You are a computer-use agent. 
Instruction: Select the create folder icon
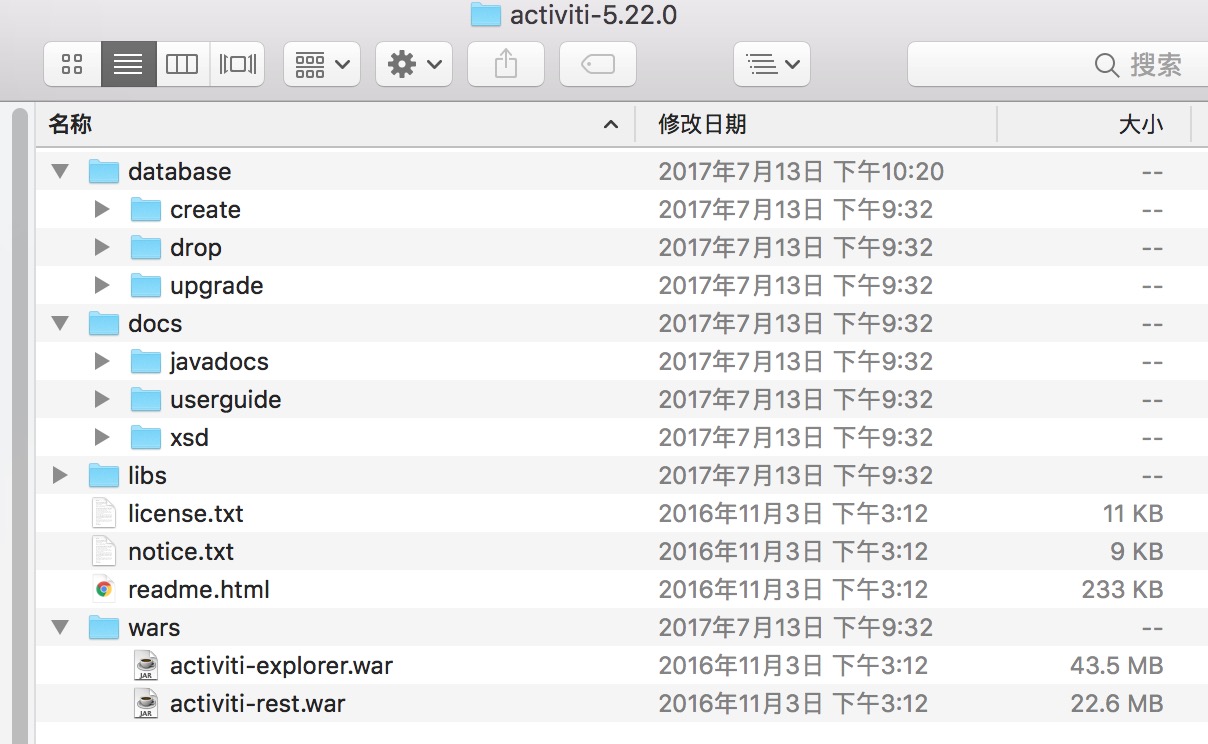coord(146,210)
